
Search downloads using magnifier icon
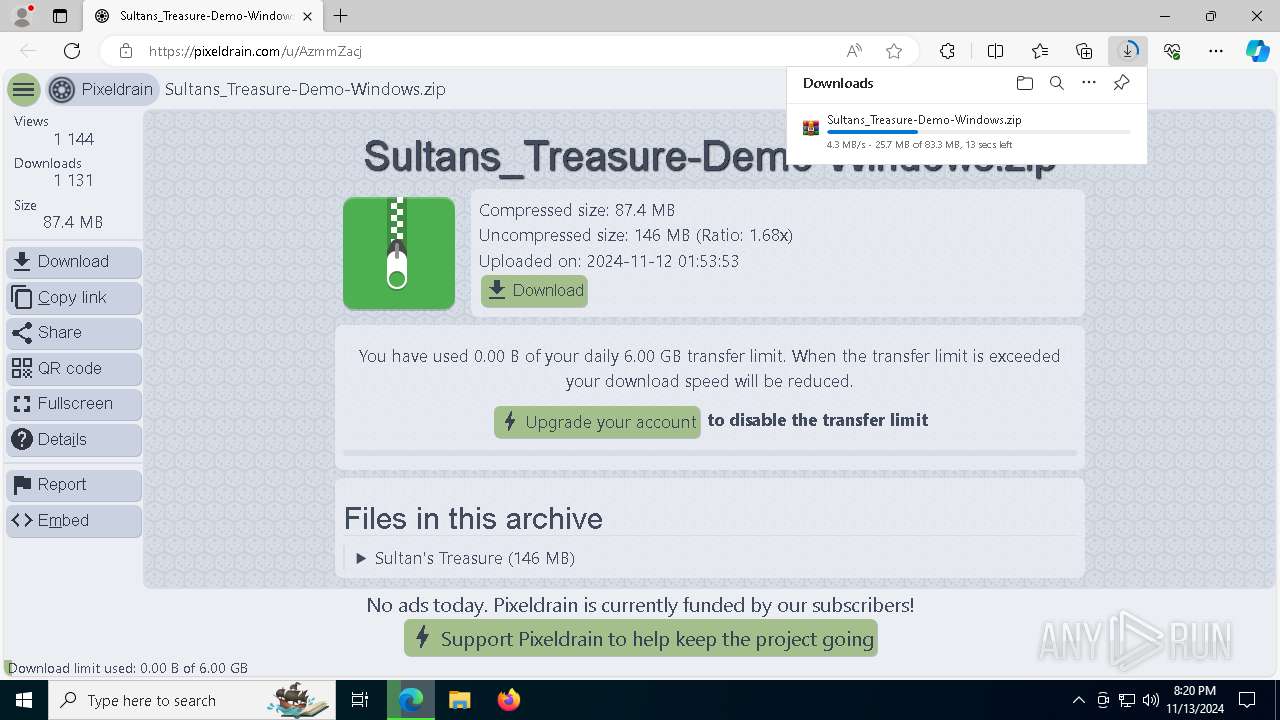pyautogui.click(x=1056, y=83)
